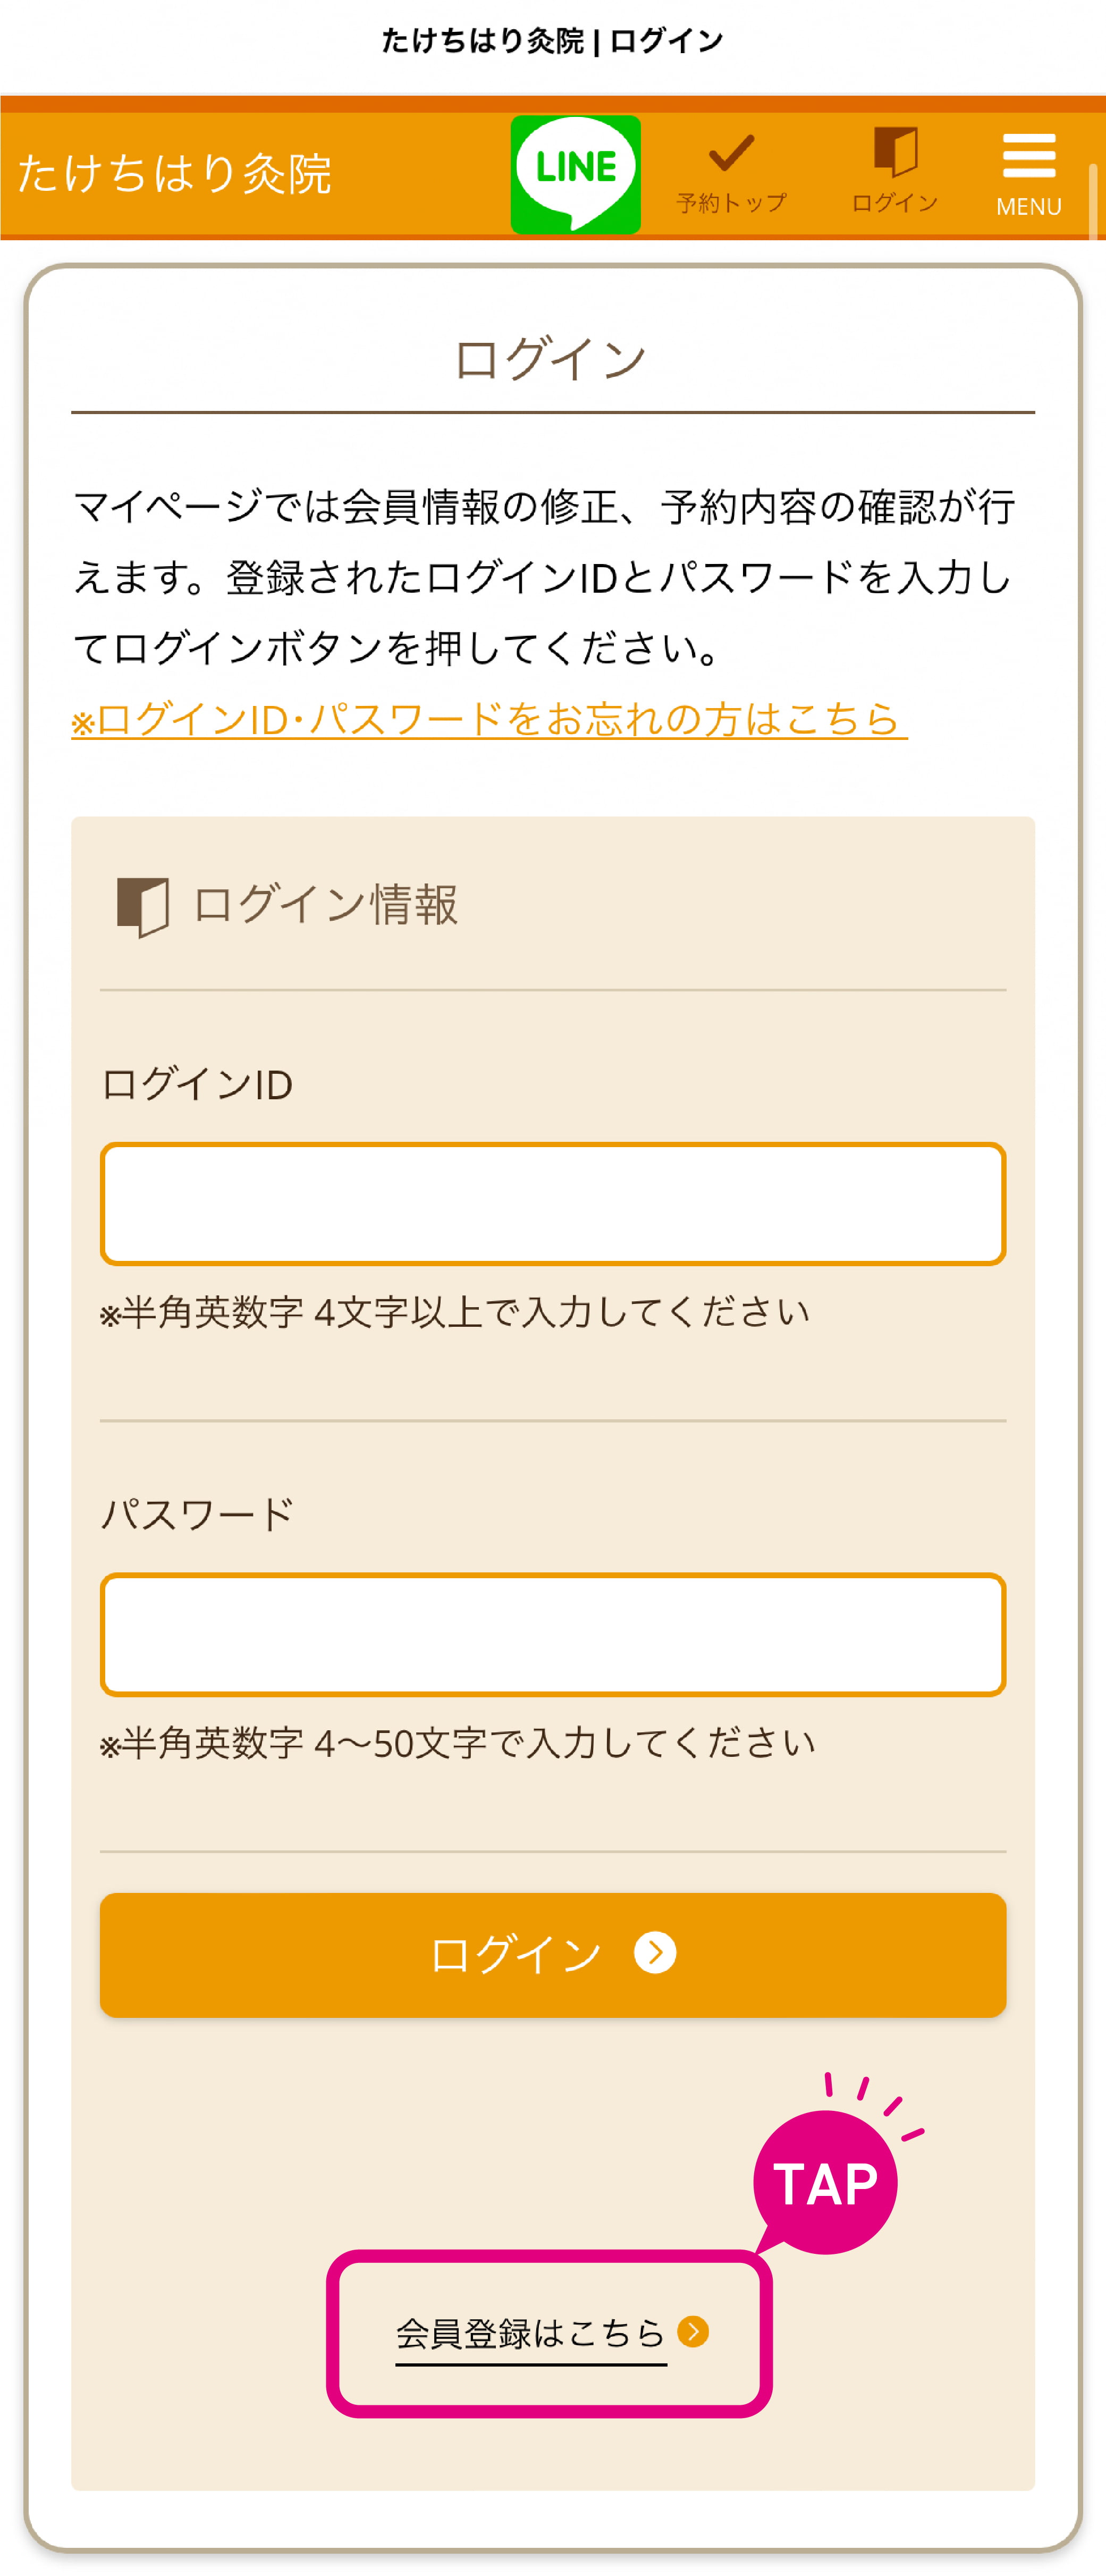1106x2576 pixels.
Task: Open forgotten login ID/password link
Action: [x=489, y=719]
